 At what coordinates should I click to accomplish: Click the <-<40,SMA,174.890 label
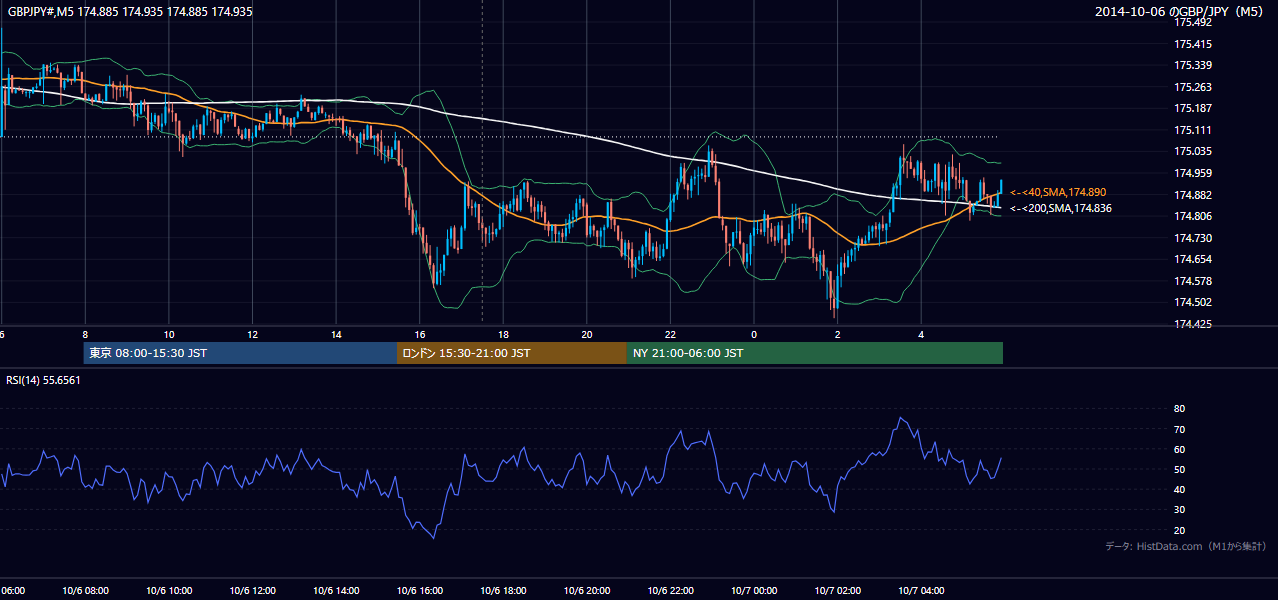tap(1058, 192)
